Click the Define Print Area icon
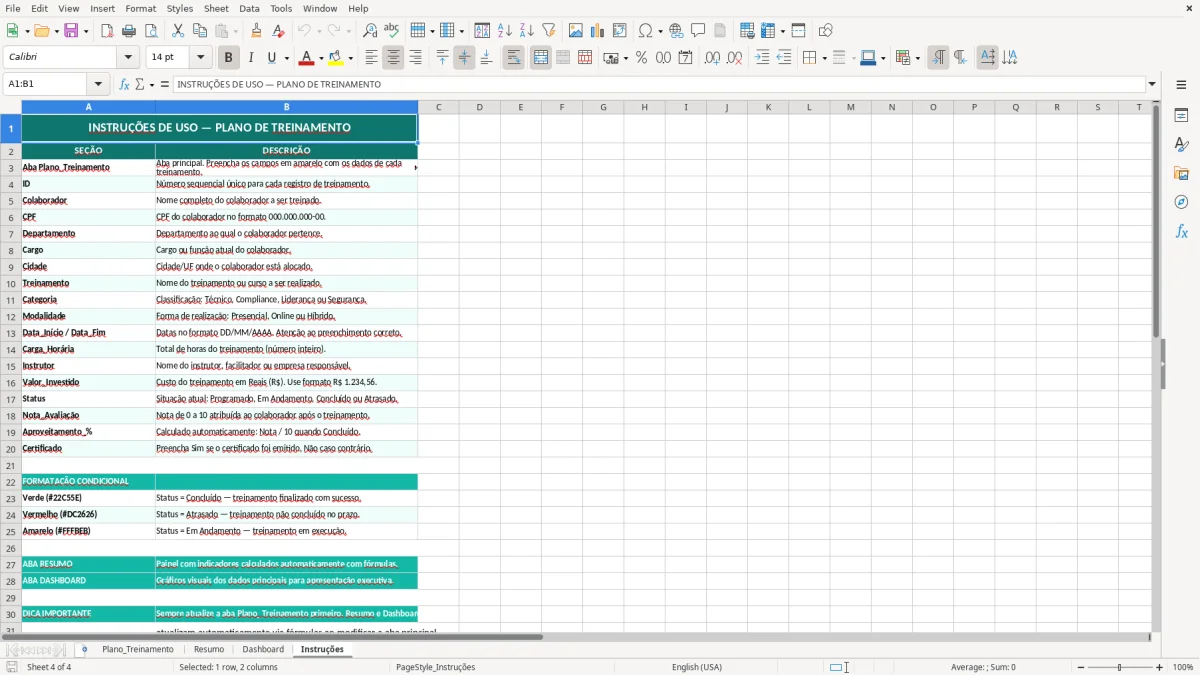Viewport: 1200px width, 675px height. pyautogui.click(x=747, y=31)
